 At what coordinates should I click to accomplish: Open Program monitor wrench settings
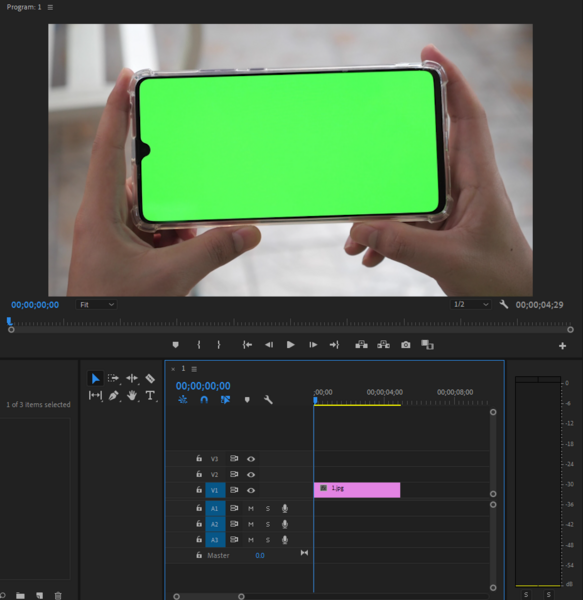tap(504, 305)
